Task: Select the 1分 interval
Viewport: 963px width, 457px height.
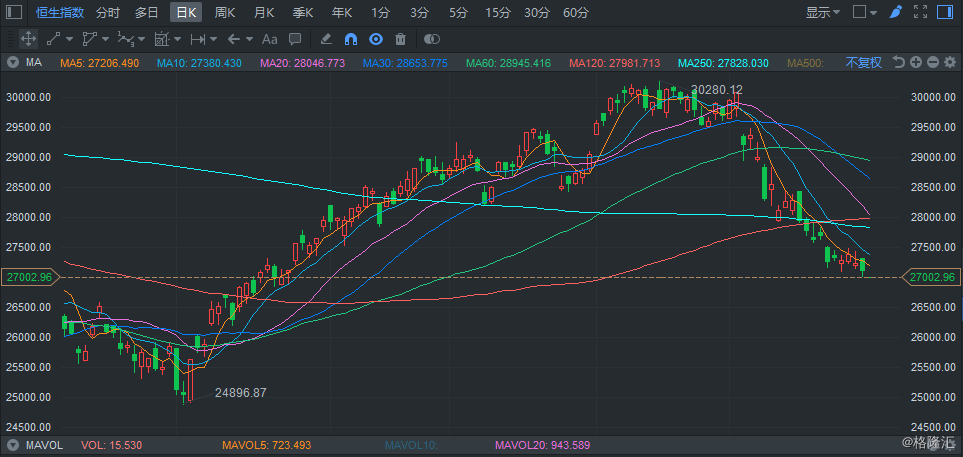Action: coord(380,12)
